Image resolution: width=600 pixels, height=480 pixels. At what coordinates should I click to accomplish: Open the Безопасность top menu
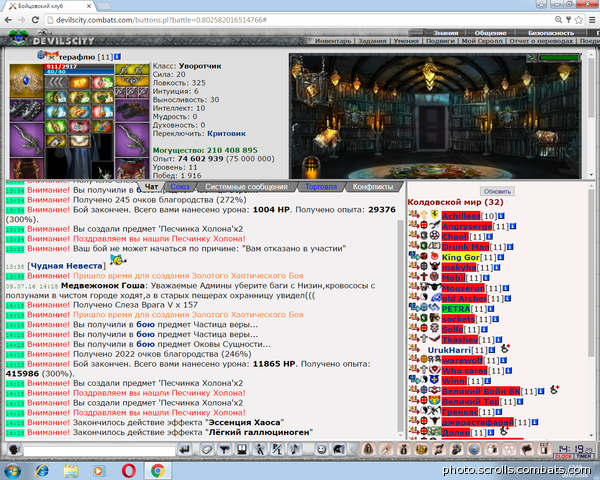[551, 33]
